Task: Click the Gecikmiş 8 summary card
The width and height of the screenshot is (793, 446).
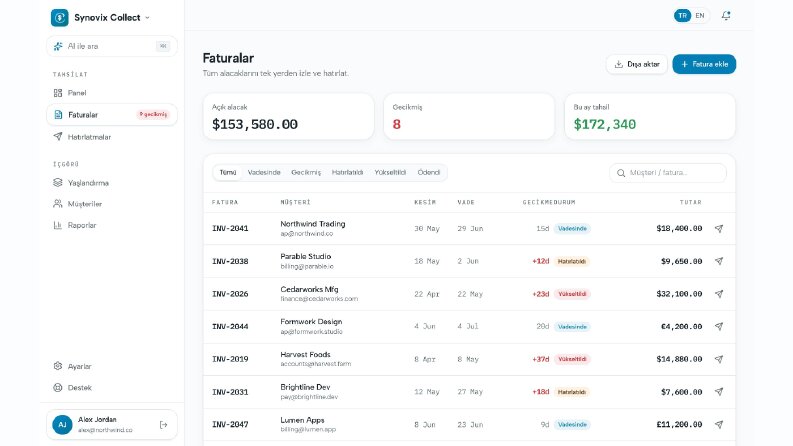Action: click(x=469, y=116)
